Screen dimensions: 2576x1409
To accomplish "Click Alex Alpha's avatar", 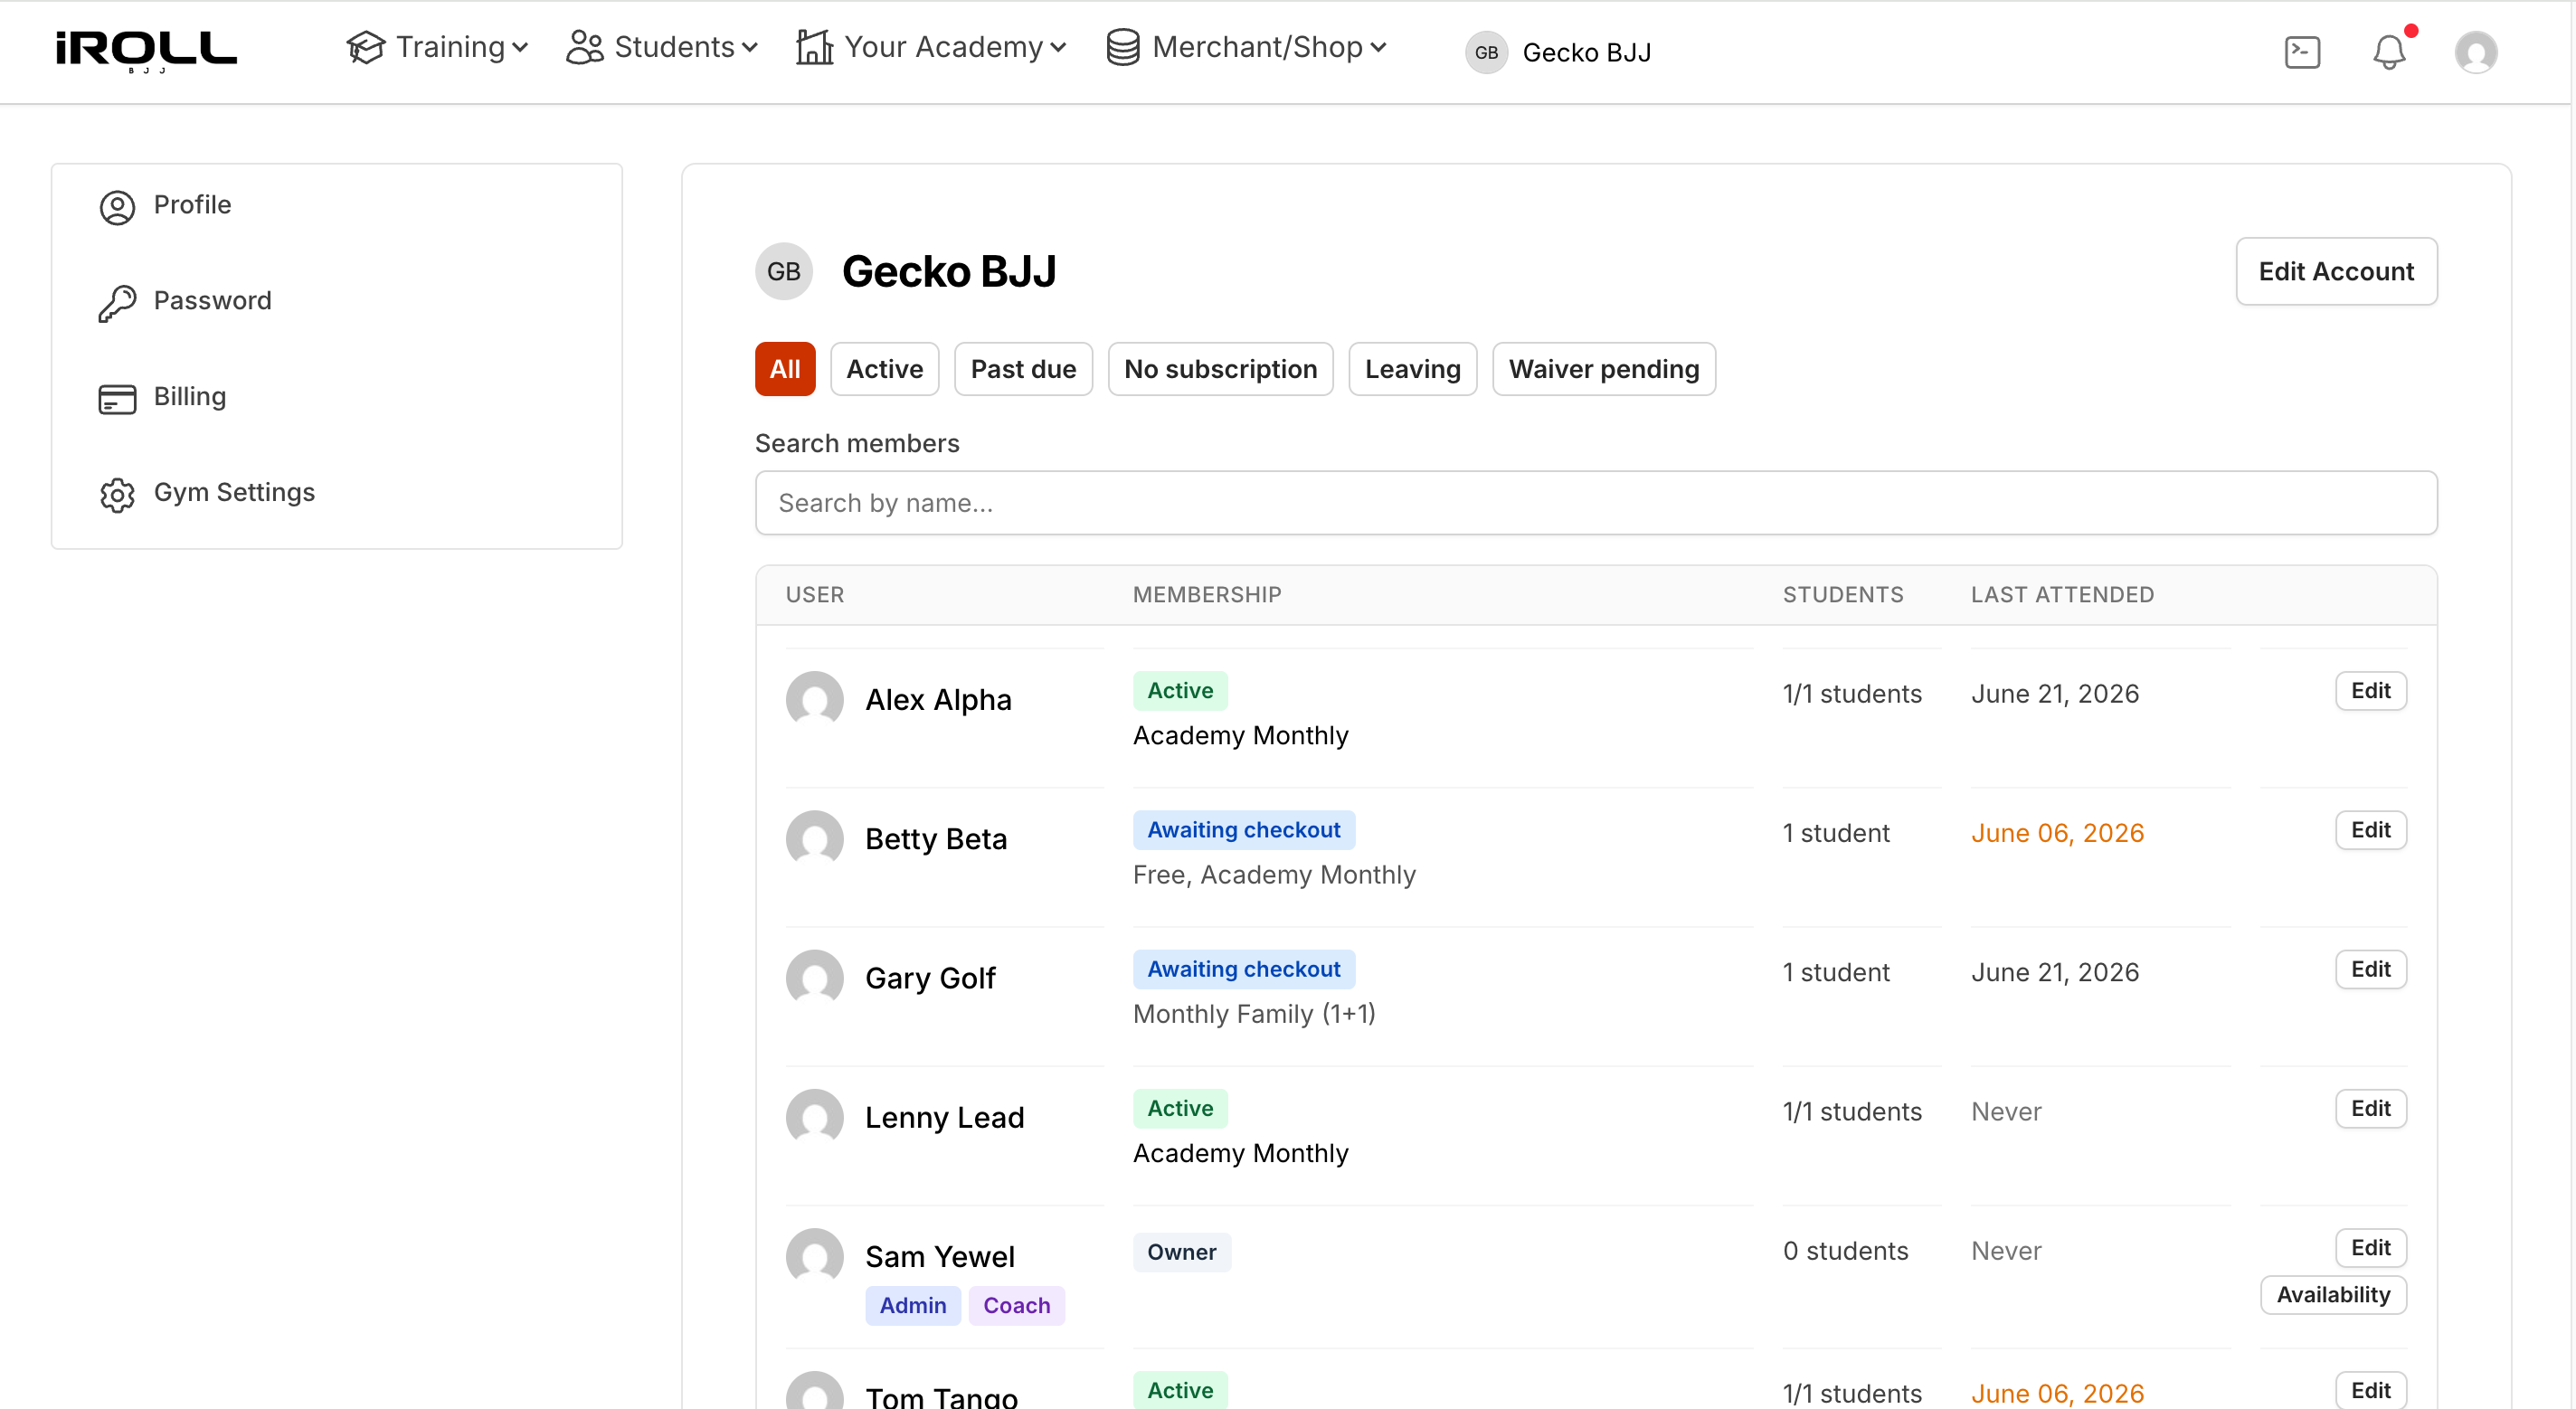I will click(814, 699).
